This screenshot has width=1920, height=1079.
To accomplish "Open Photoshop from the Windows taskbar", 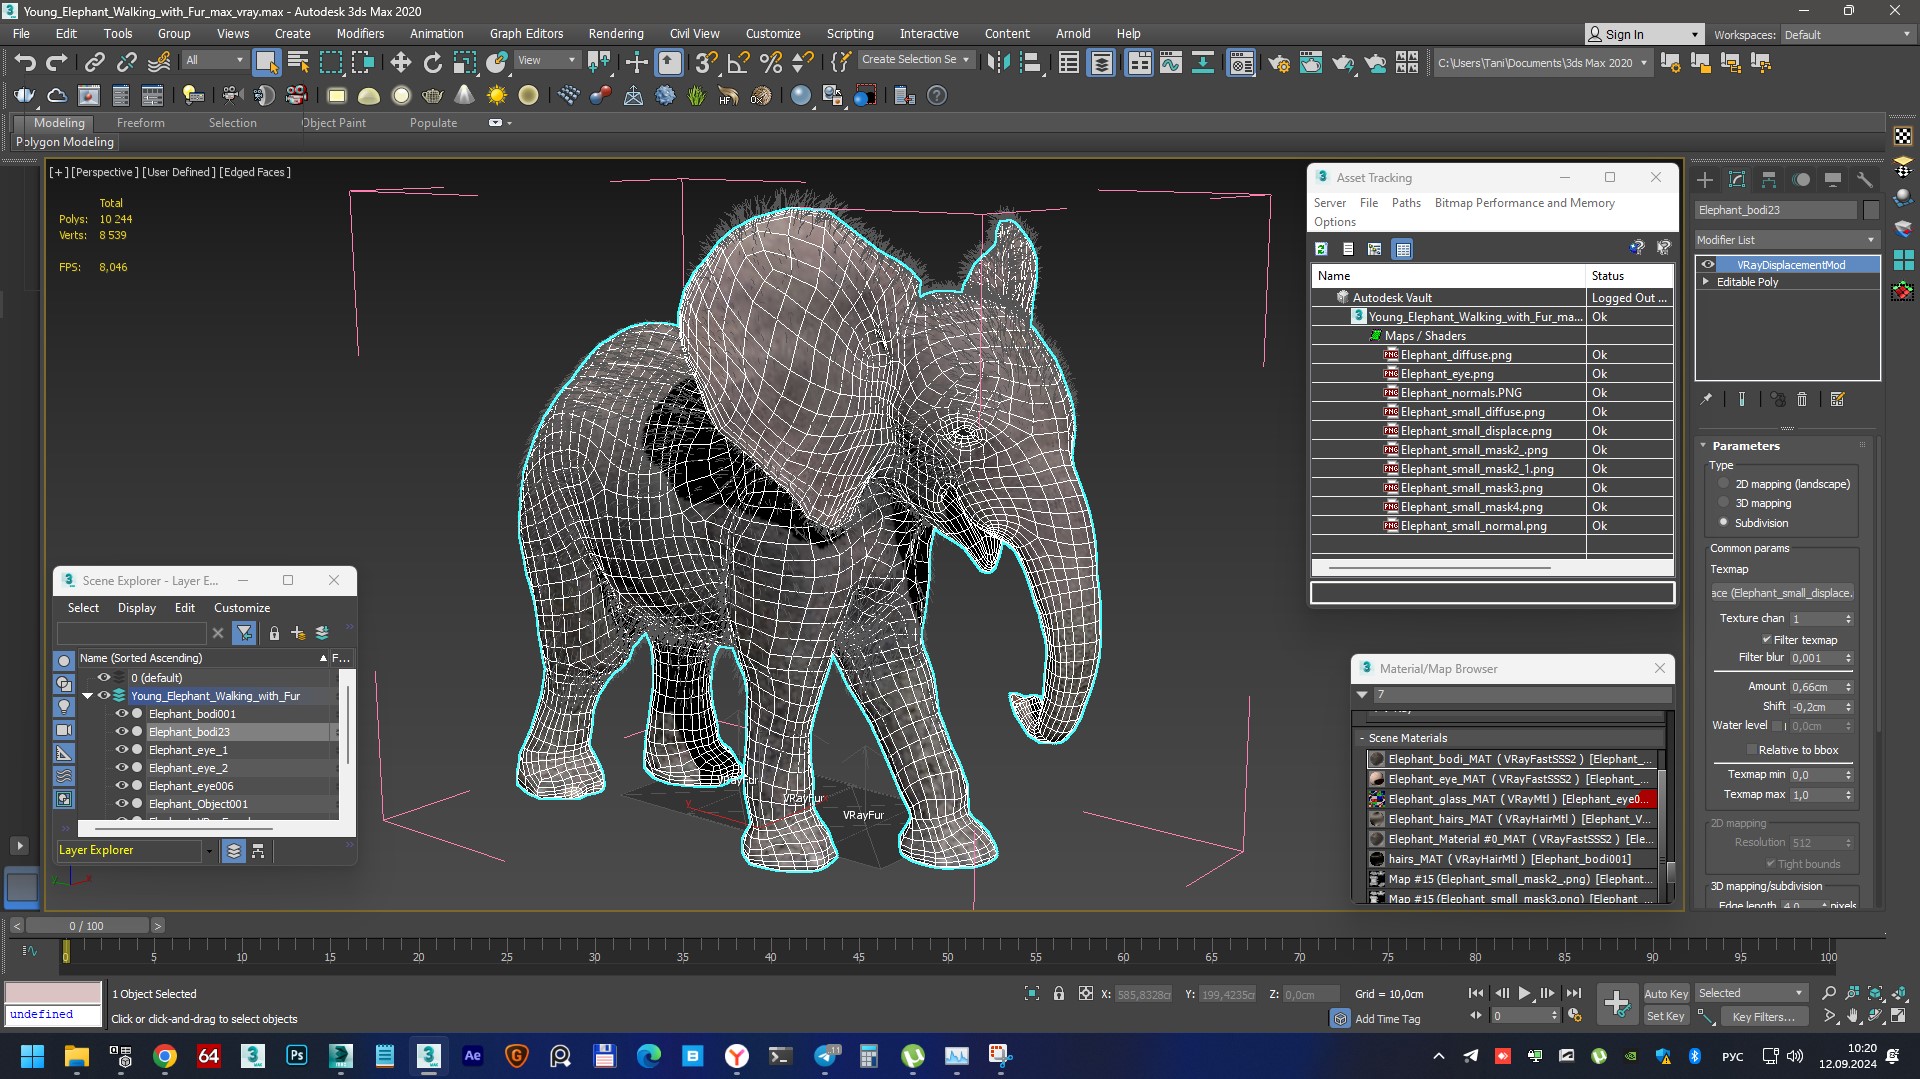I will pyautogui.click(x=297, y=1056).
